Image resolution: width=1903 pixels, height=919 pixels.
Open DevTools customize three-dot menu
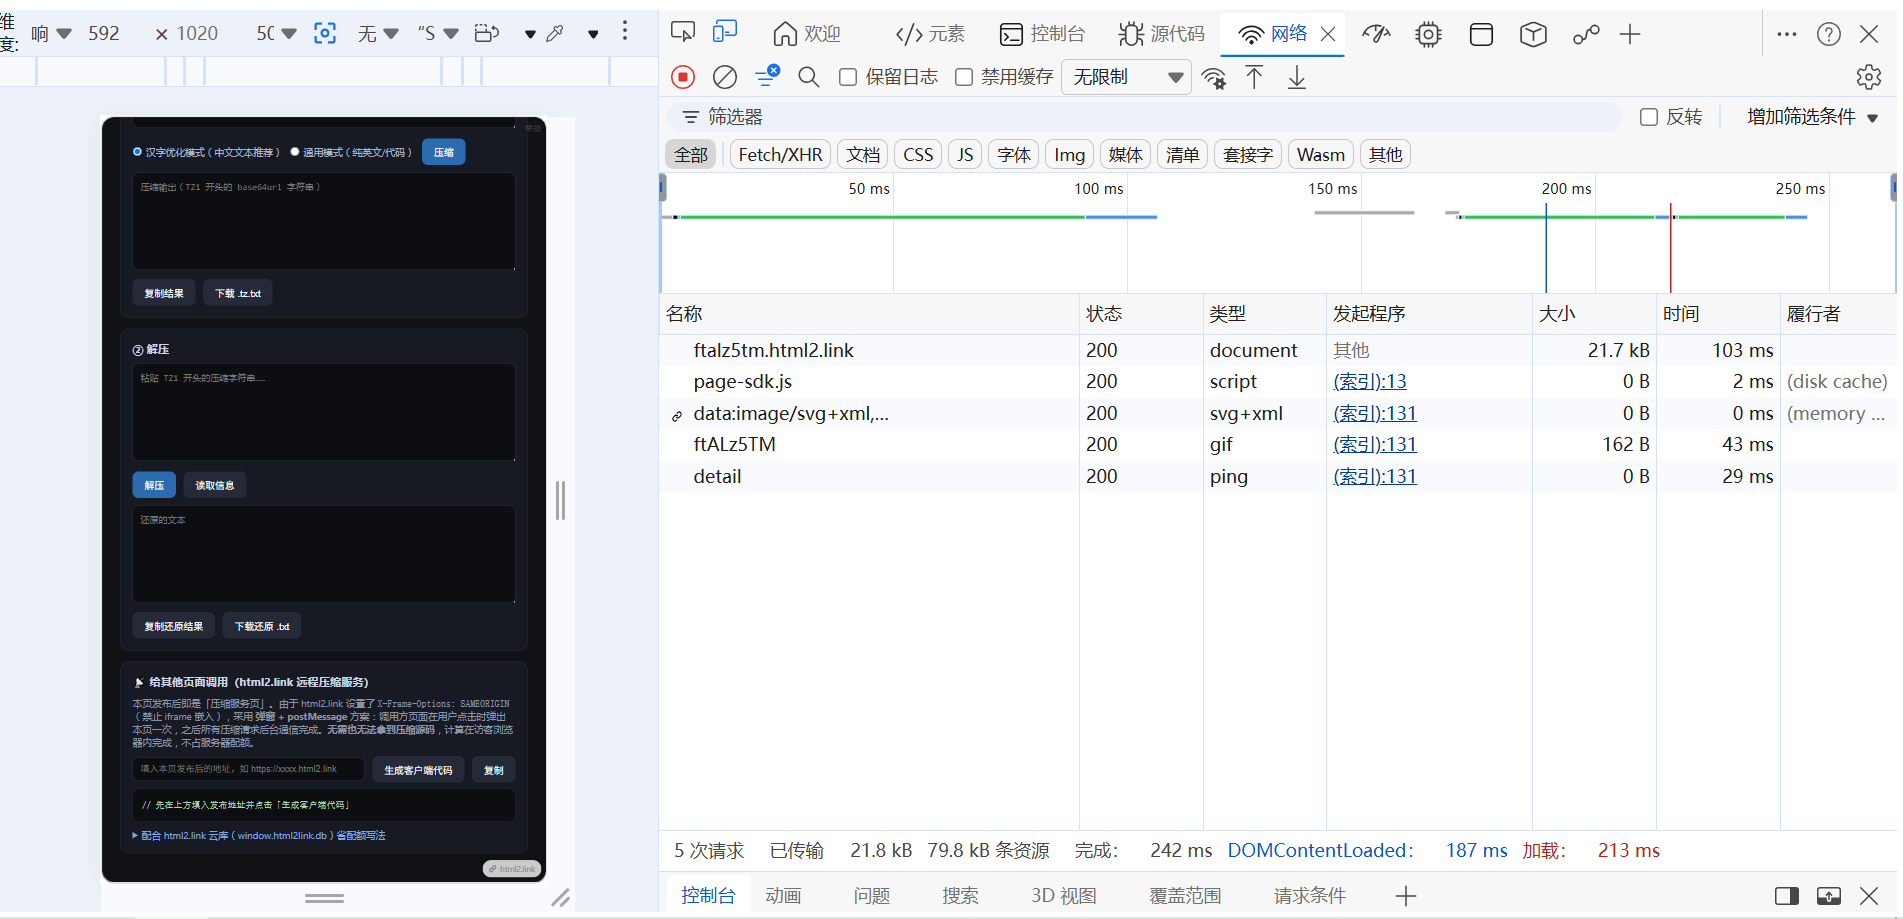1787,34
